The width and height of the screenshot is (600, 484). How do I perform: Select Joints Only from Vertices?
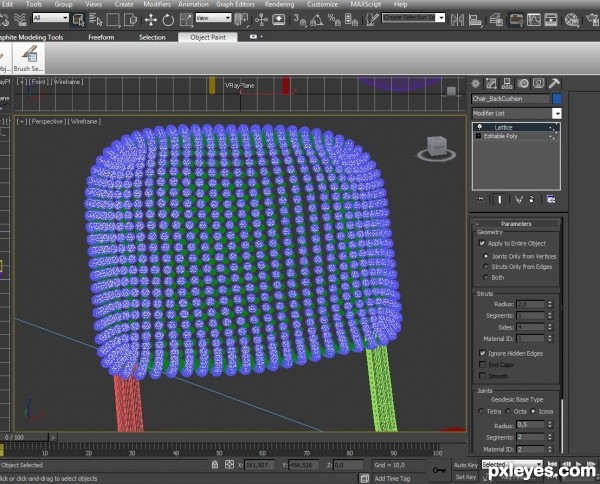[486, 256]
